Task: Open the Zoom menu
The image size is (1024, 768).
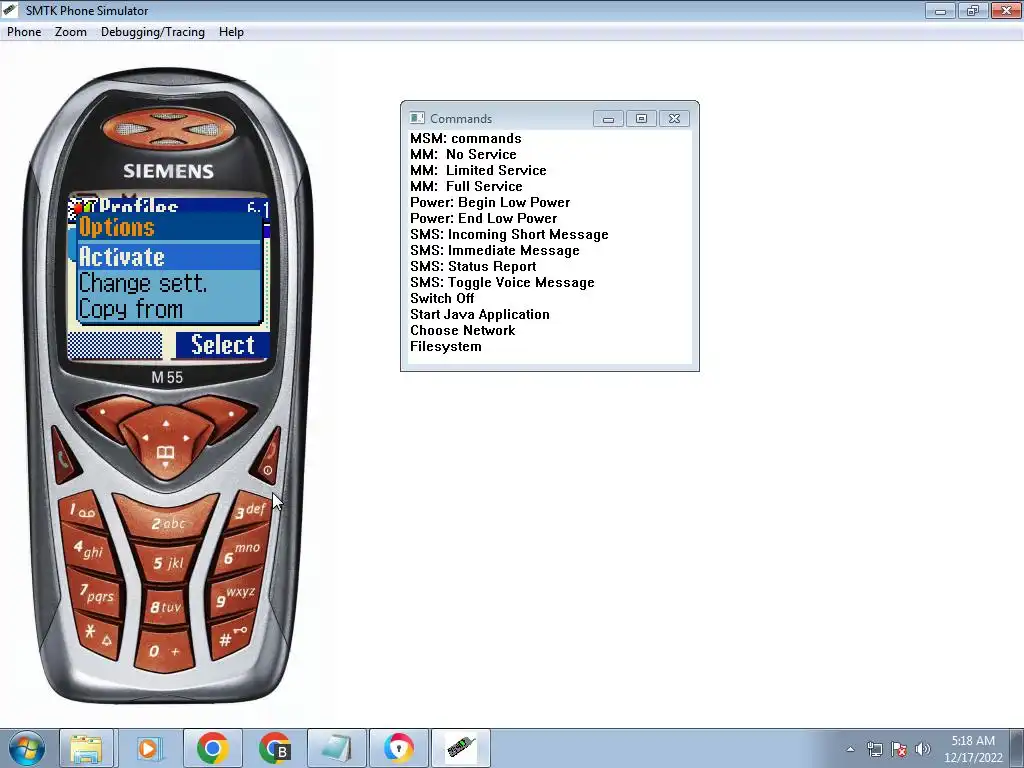Action: 71,32
